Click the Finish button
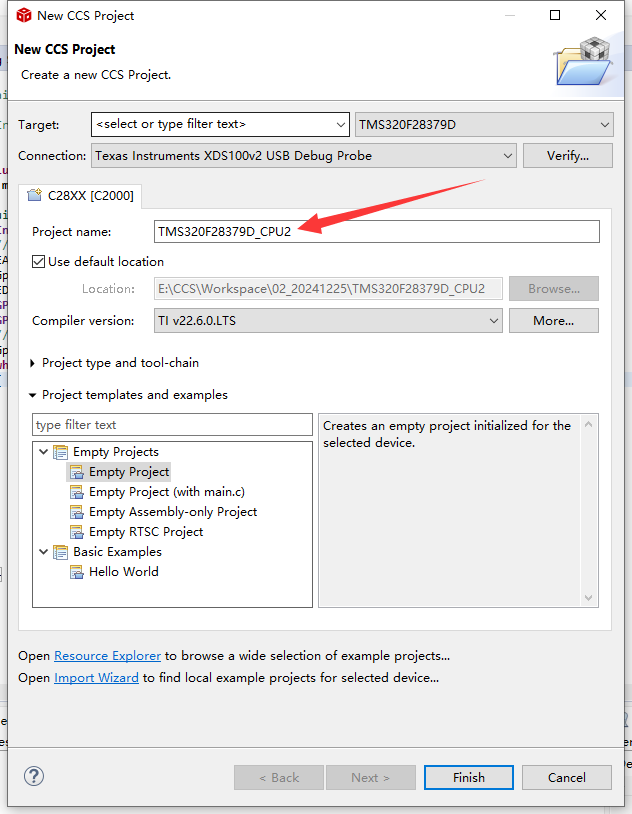632x814 pixels. pyautogui.click(x=469, y=777)
